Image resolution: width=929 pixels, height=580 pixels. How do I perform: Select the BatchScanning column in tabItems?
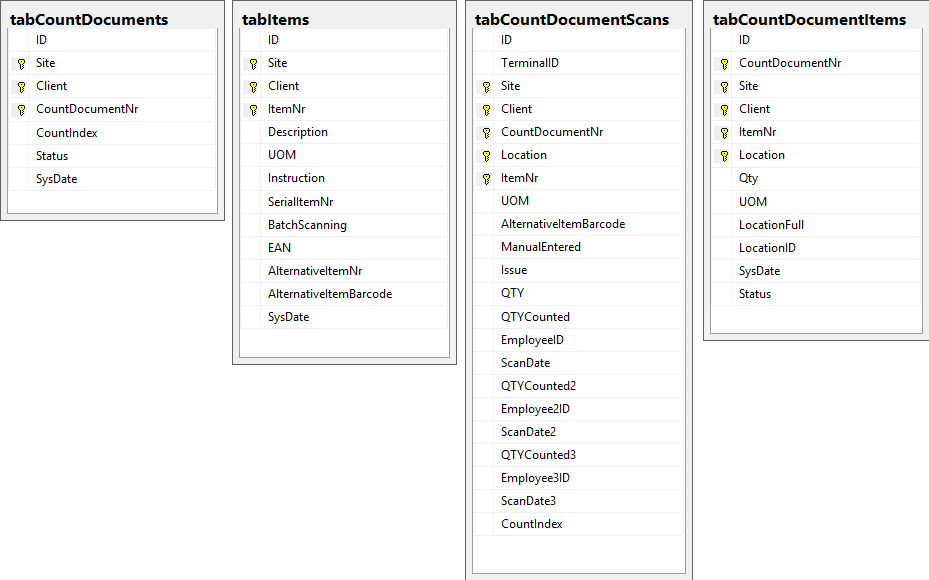(x=307, y=225)
